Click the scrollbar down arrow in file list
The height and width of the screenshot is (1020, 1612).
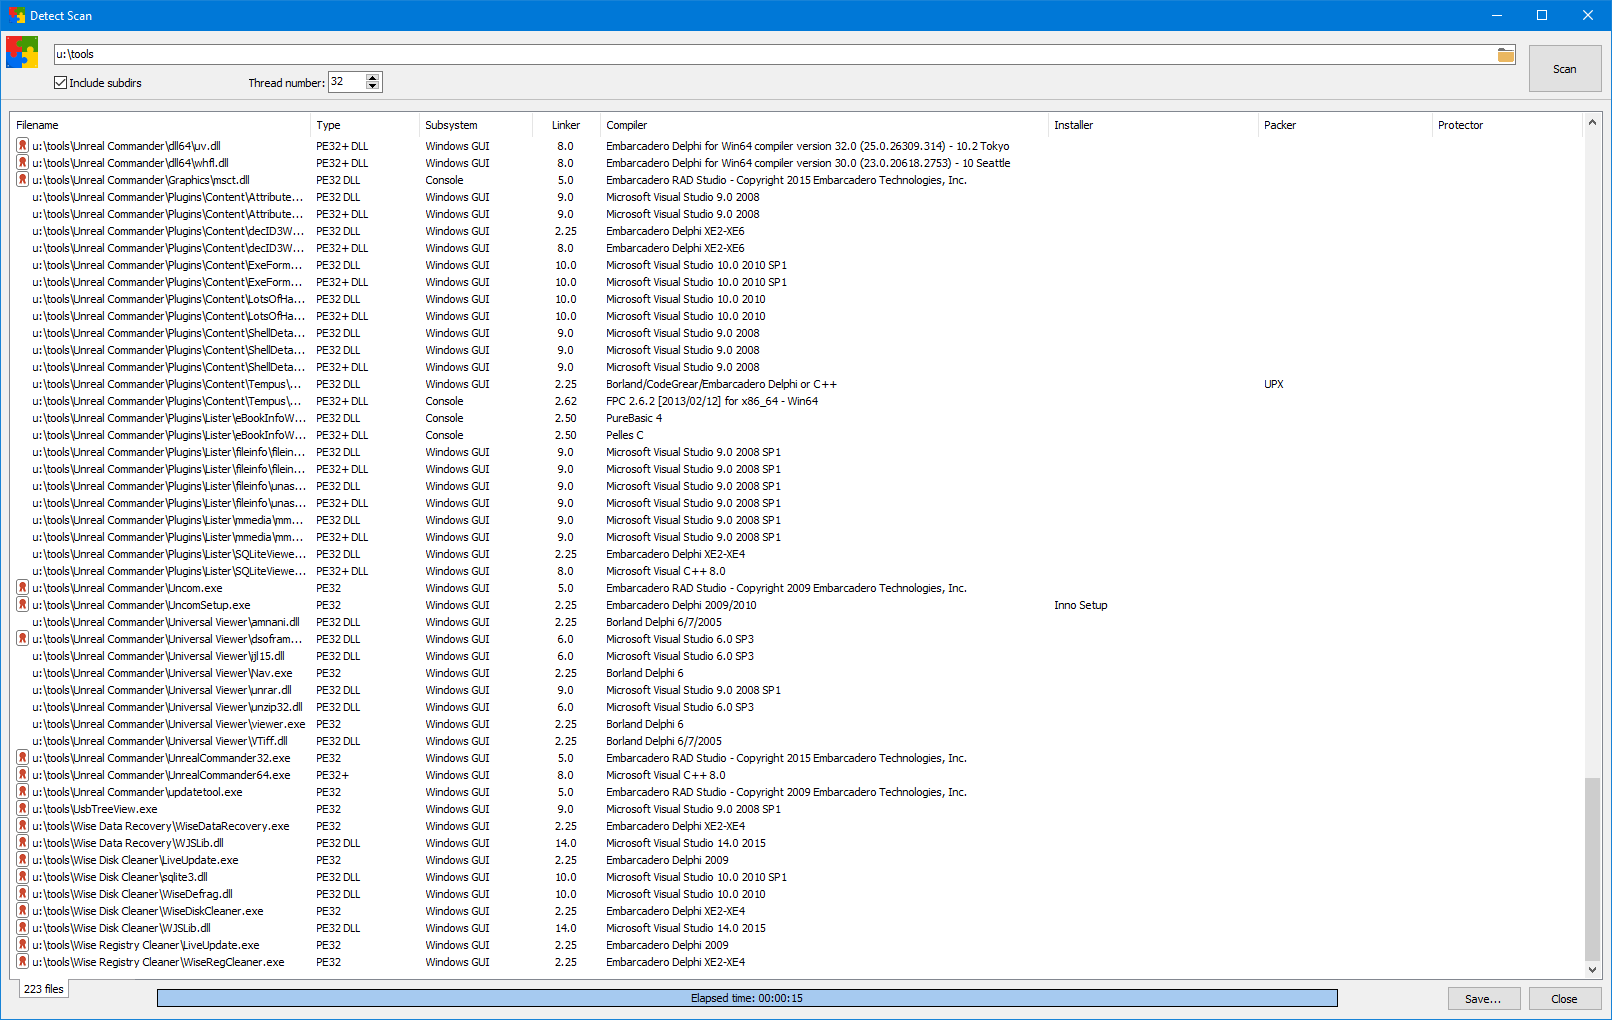click(1592, 969)
